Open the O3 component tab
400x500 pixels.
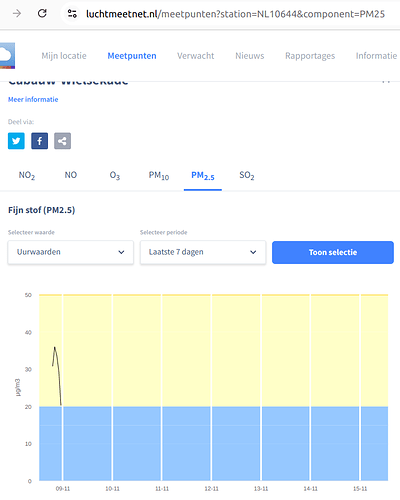click(x=115, y=175)
